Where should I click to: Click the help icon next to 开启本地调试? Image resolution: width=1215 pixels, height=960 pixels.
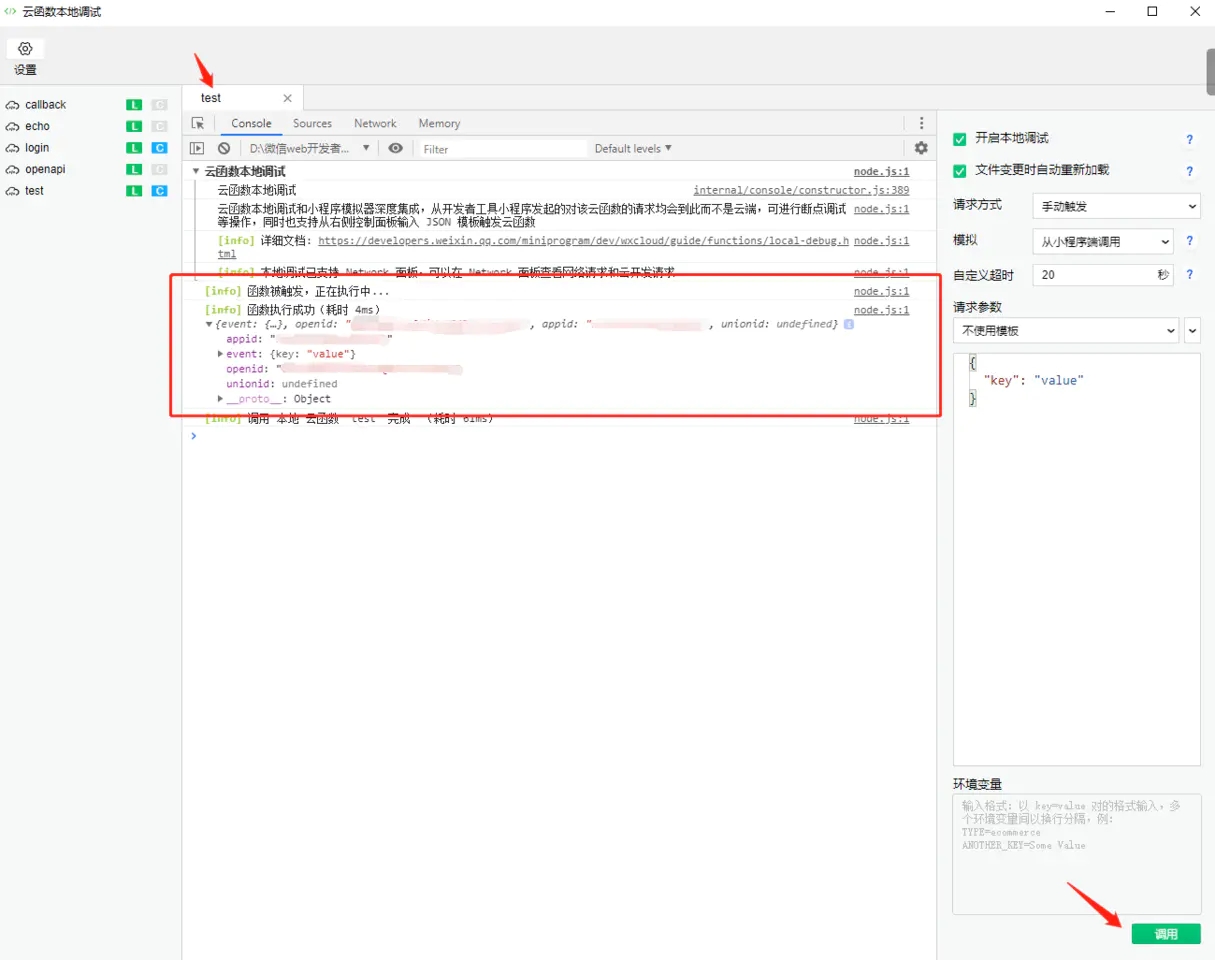coord(1190,140)
